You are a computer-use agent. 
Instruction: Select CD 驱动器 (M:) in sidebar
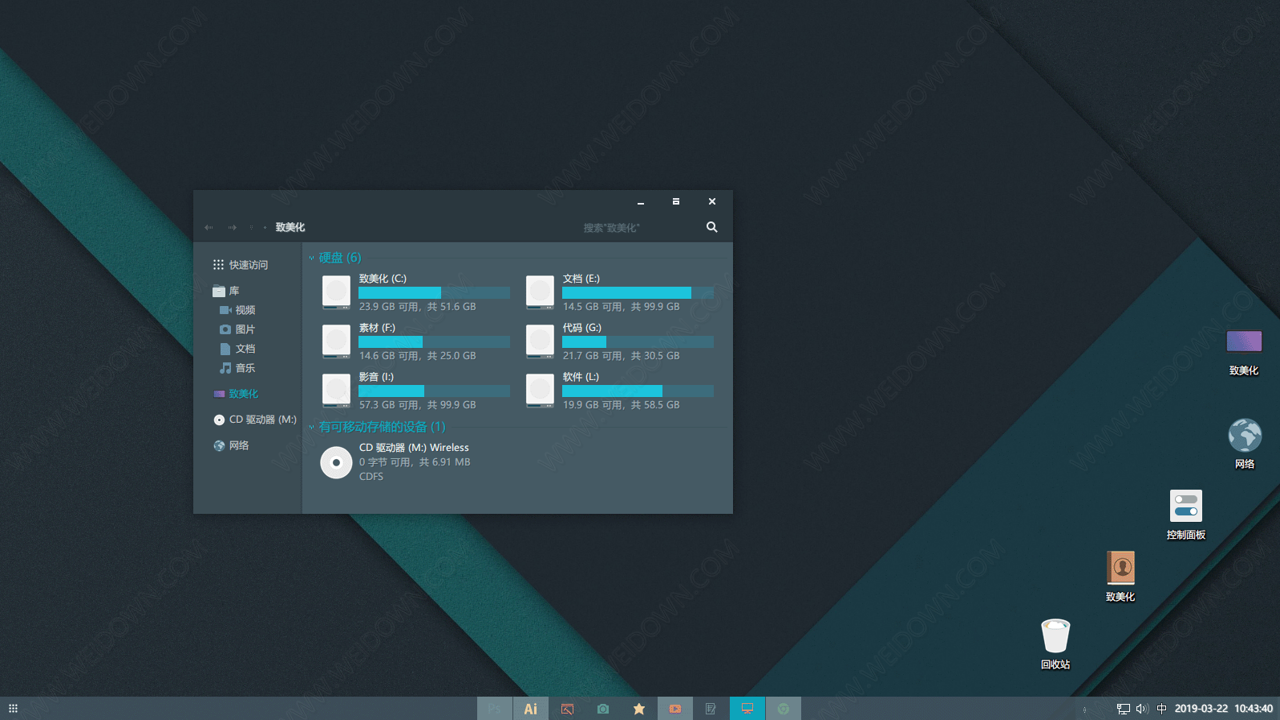[255, 420]
